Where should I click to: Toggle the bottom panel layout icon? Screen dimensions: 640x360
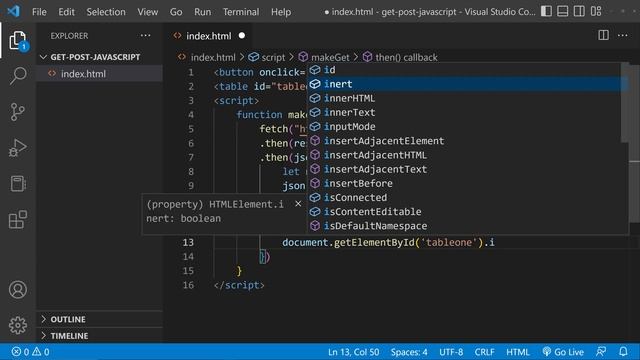pos(562,11)
